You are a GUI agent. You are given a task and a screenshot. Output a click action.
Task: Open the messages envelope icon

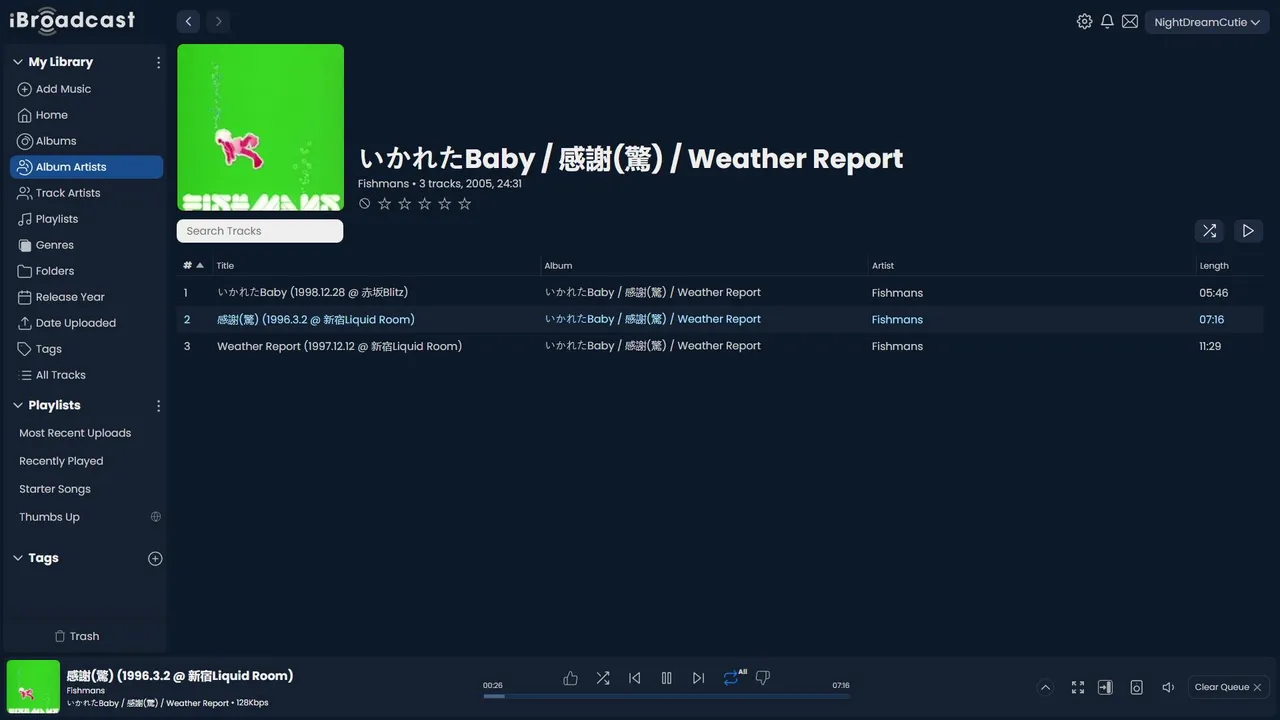[1130, 21]
